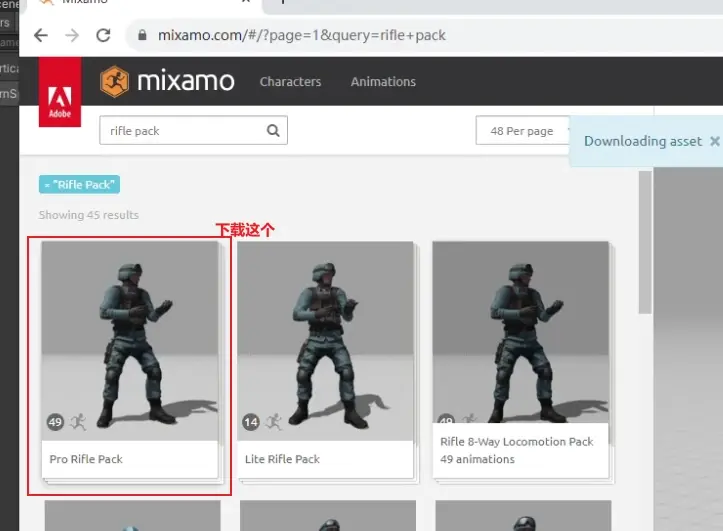Click the Rifle 8-Way Locomotion Pack title
The image size is (723, 531).
pyautogui.click(x=516, y=442)
